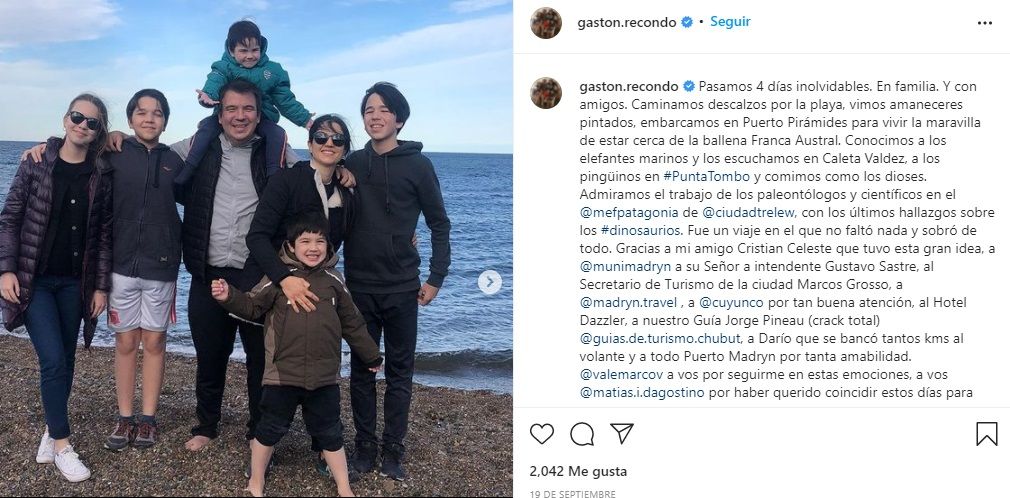The image size is (1010, 498).
Task: Share the post with the paper plane icon
Action: point(622,433)
